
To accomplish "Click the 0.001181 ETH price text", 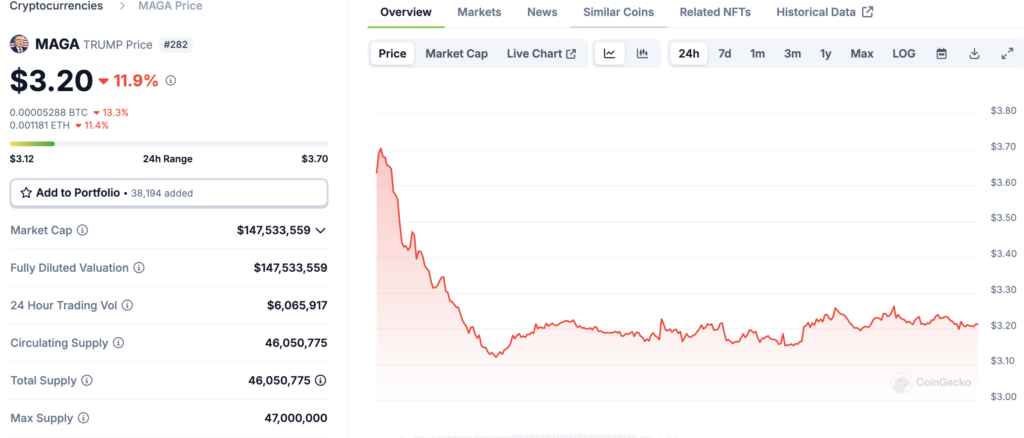I will pos(40,125).
